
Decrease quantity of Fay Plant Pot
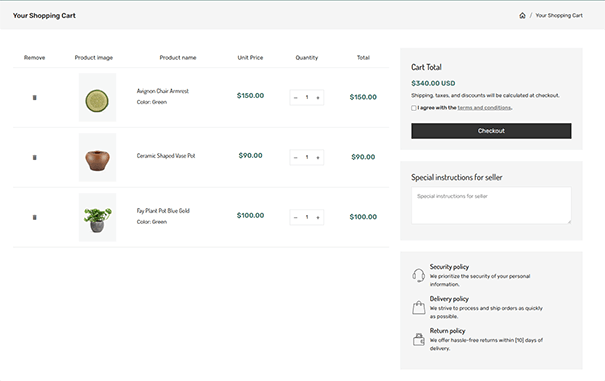click(296, 217)
